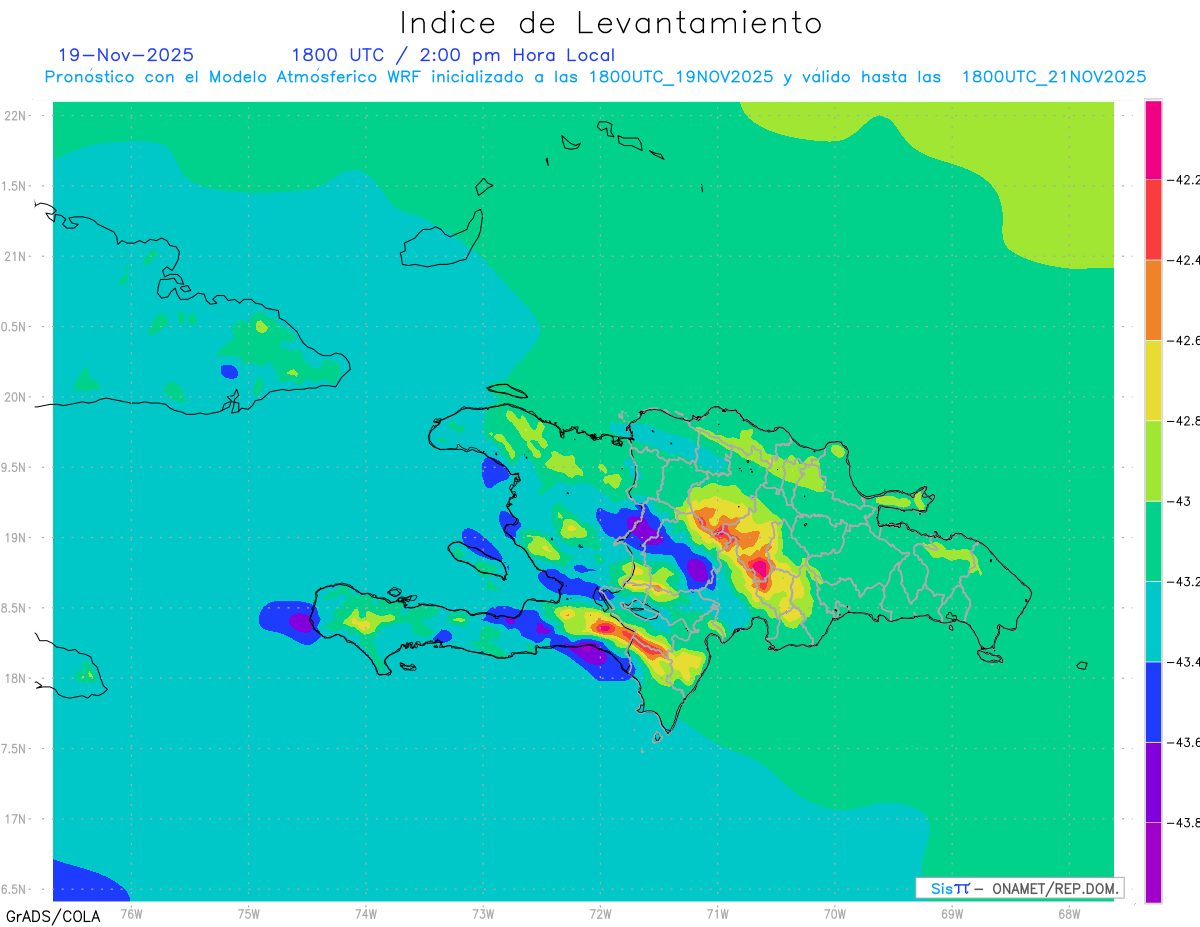
Task: Click the "-42.2" legend value
Action: tap(1184, 180)
